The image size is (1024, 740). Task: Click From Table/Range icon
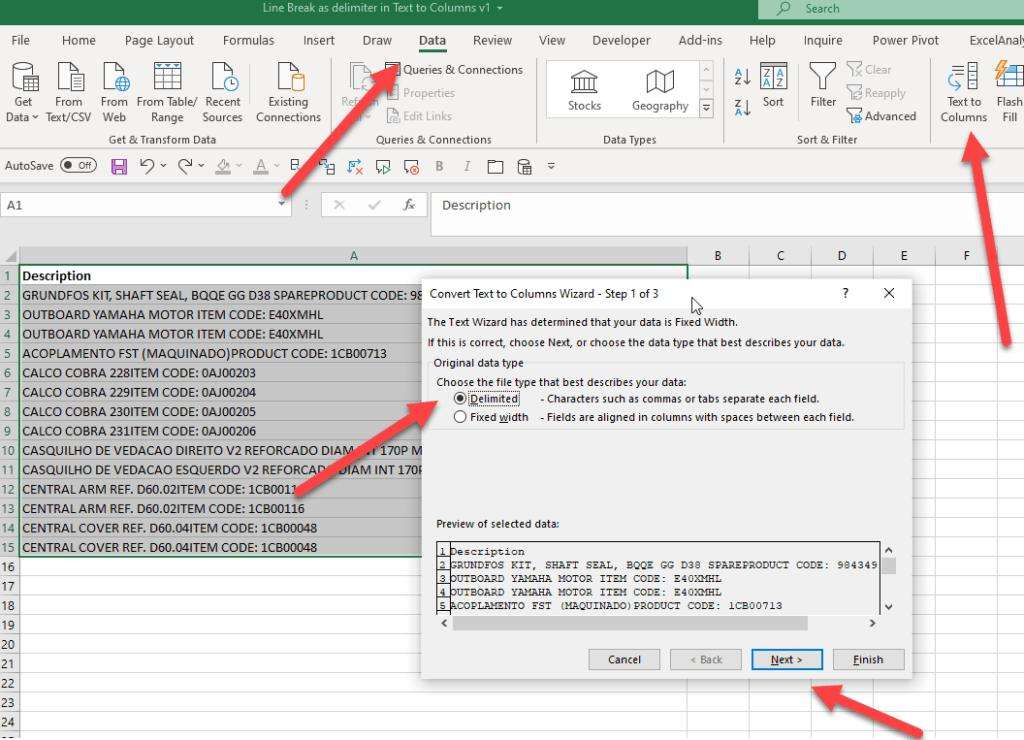pyautogui.click(x=167, y=92)
